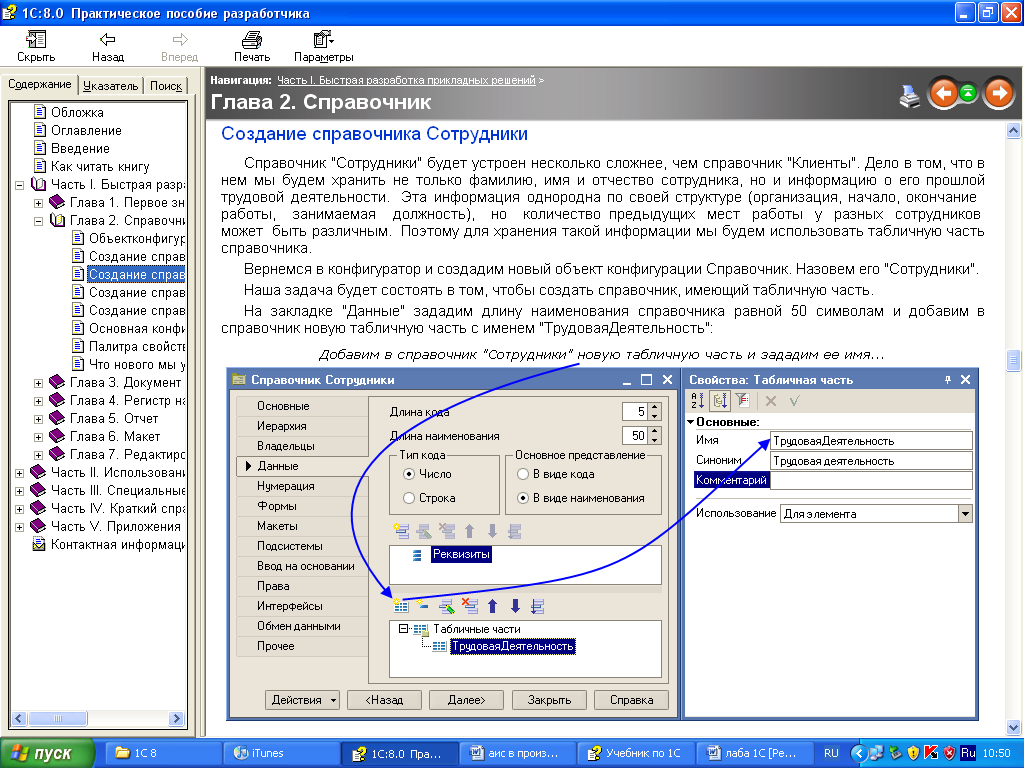The width and height of the screenshot is (1024, 768).
Task: Click the Справка button
Action: pyautogui.click(x=632, y=700)
